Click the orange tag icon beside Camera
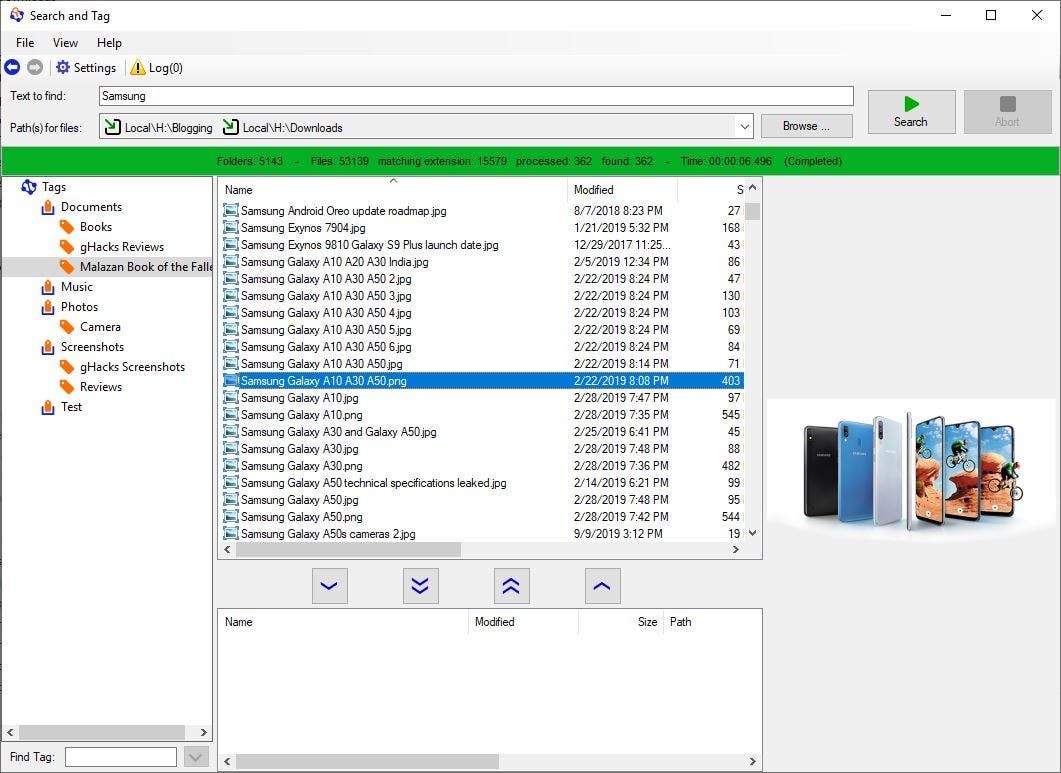Screen dimensions: 1061x773 pos(66,327)
